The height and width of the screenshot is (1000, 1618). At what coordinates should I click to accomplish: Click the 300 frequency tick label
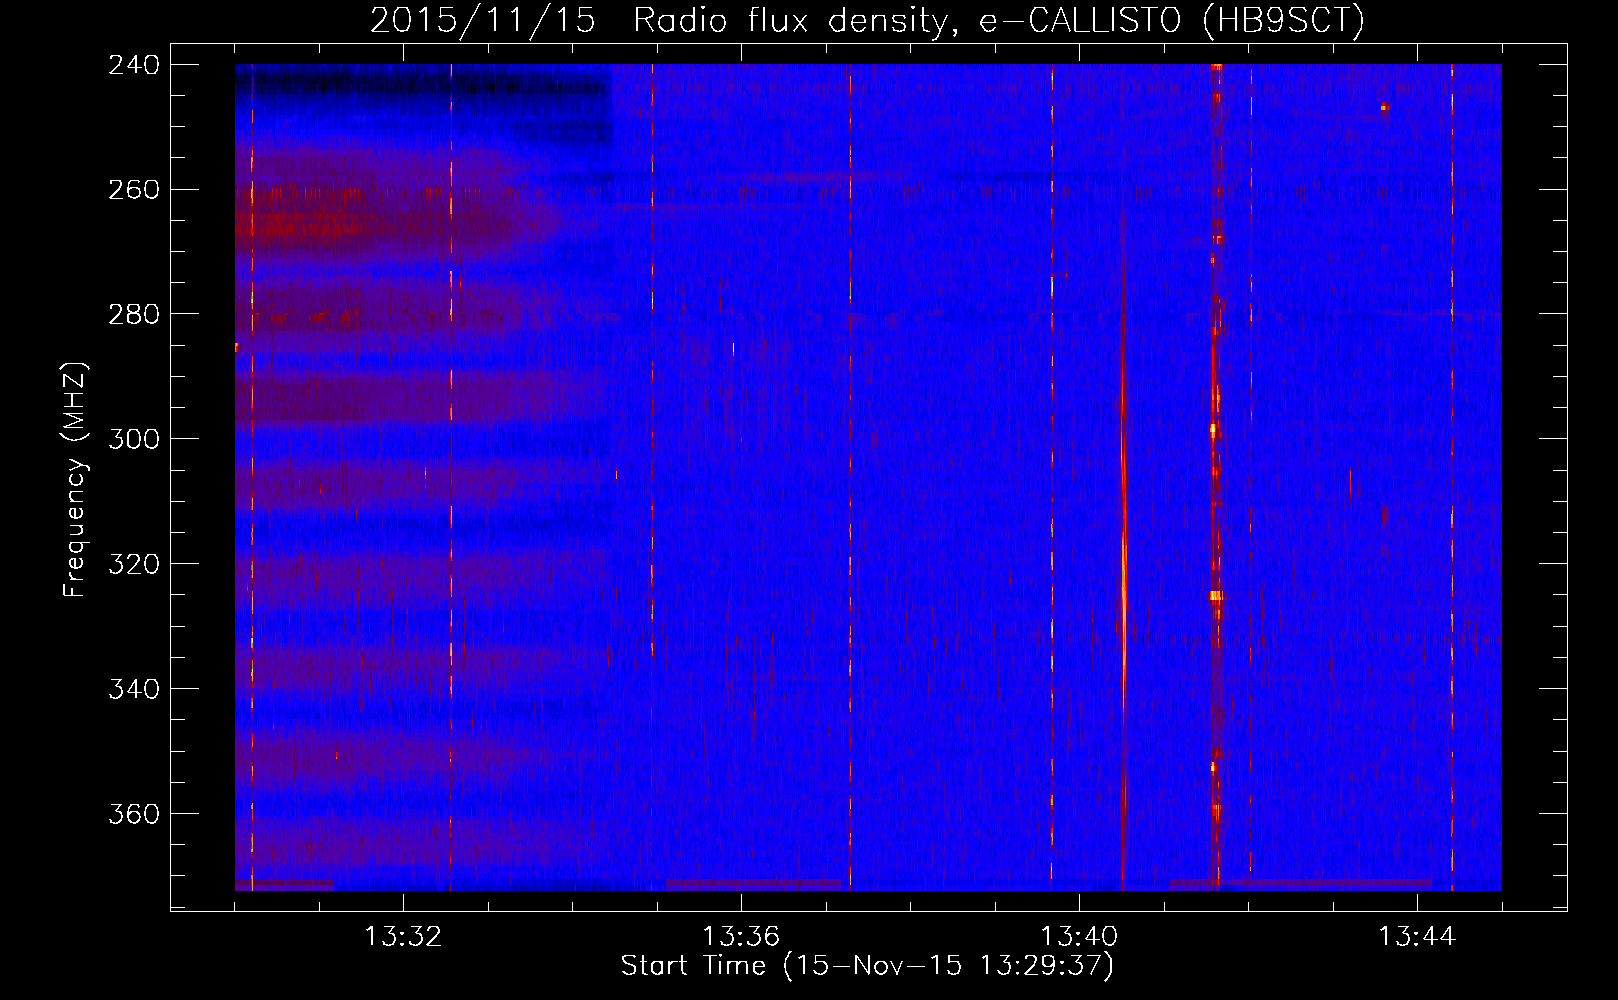click(134, 440)
